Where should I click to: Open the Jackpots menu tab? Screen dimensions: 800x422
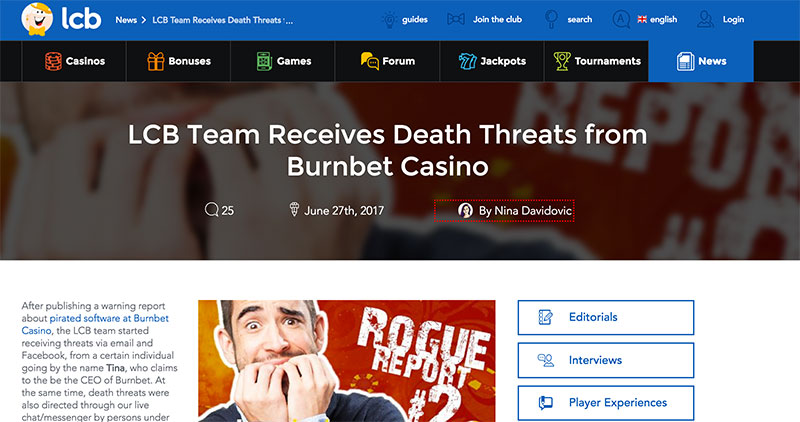click(x=492, y=61)
